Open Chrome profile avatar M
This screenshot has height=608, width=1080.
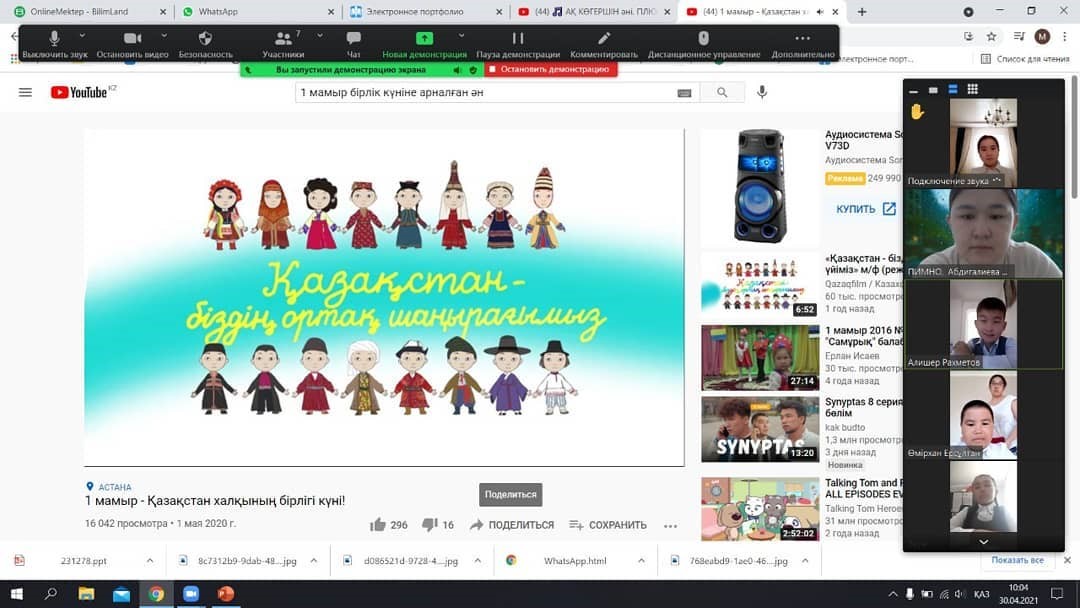coord(1042,36)
